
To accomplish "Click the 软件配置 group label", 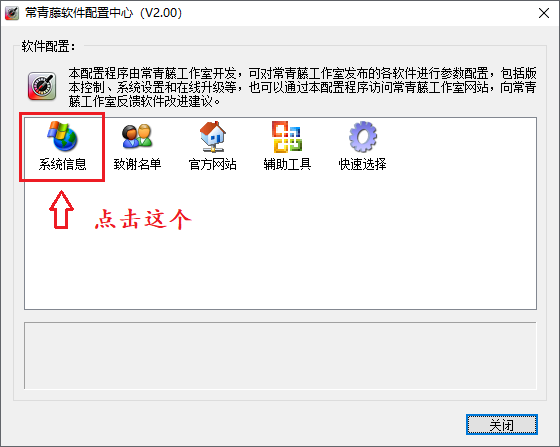I will point(49,46).
